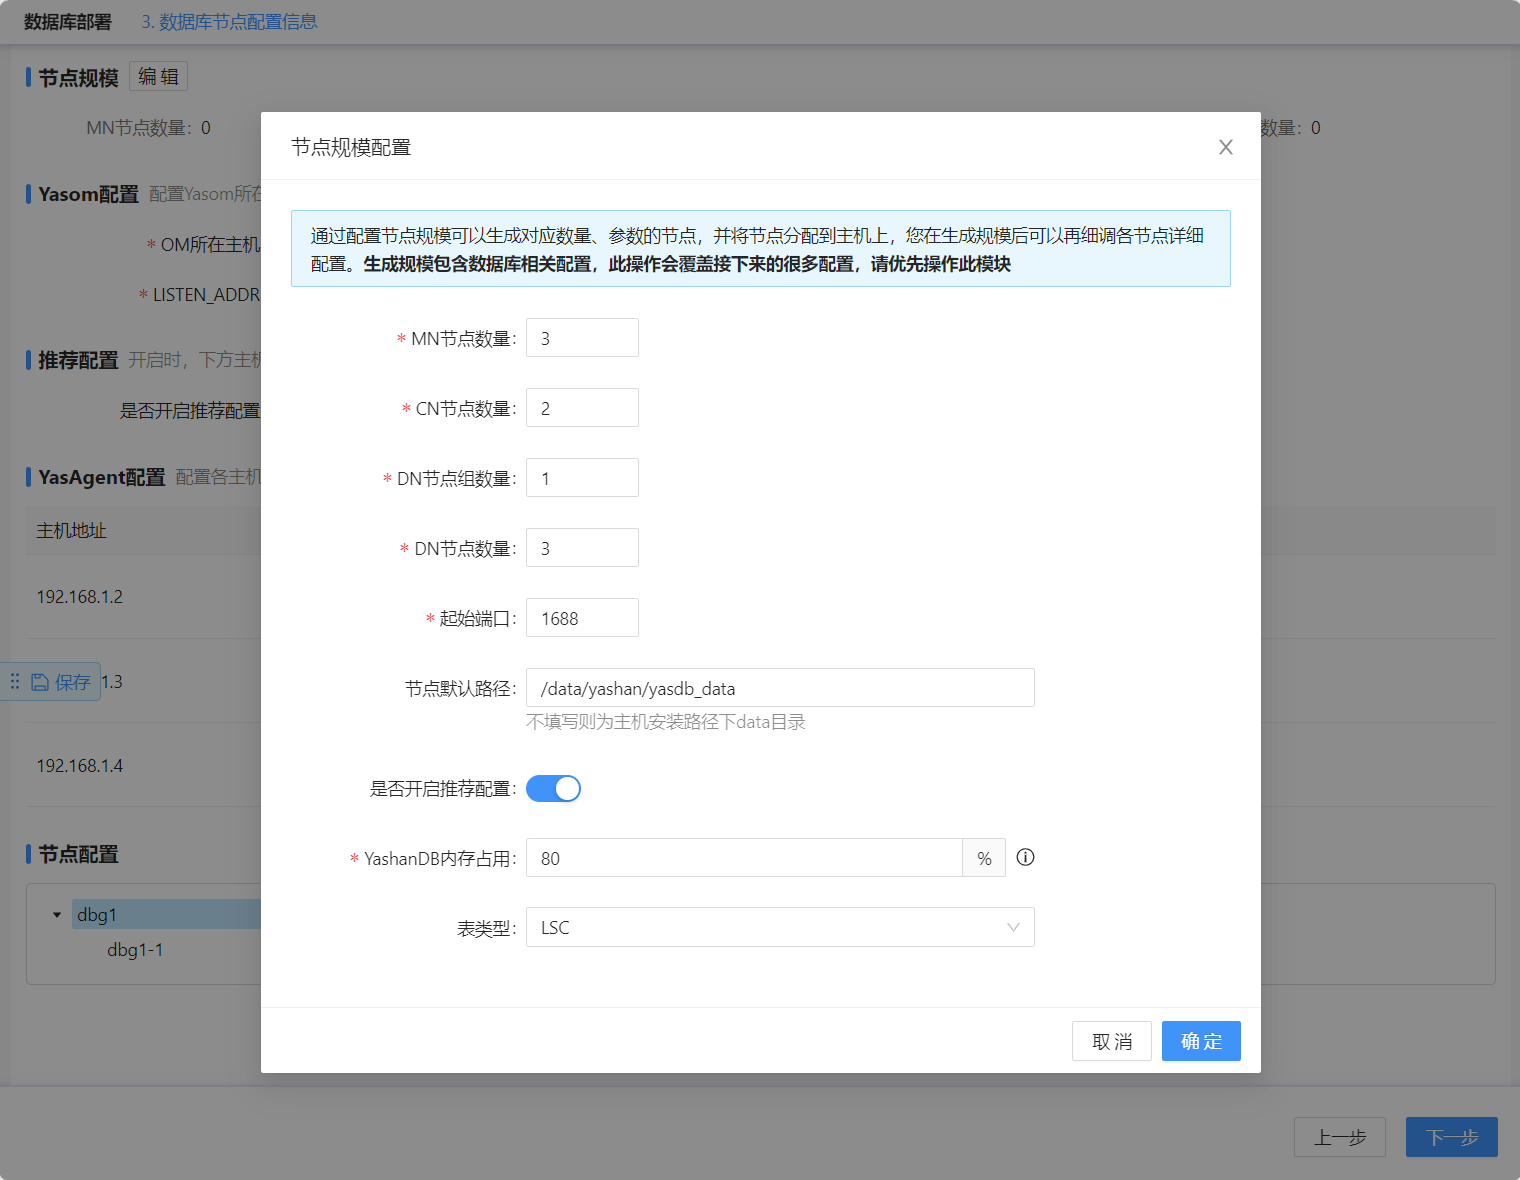Open the 表类型 LSC dropdown
Image resolution: width=1520 pixels, height=1180 pixels.
[x=779, y=927]
